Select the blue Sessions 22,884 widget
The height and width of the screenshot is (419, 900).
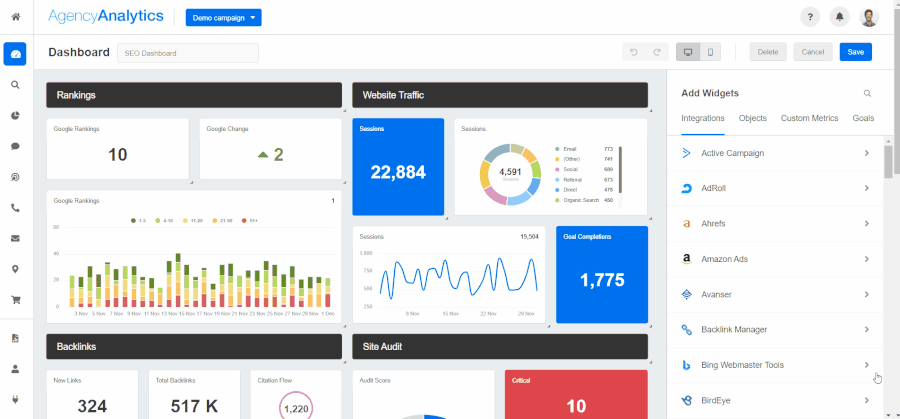398,167
